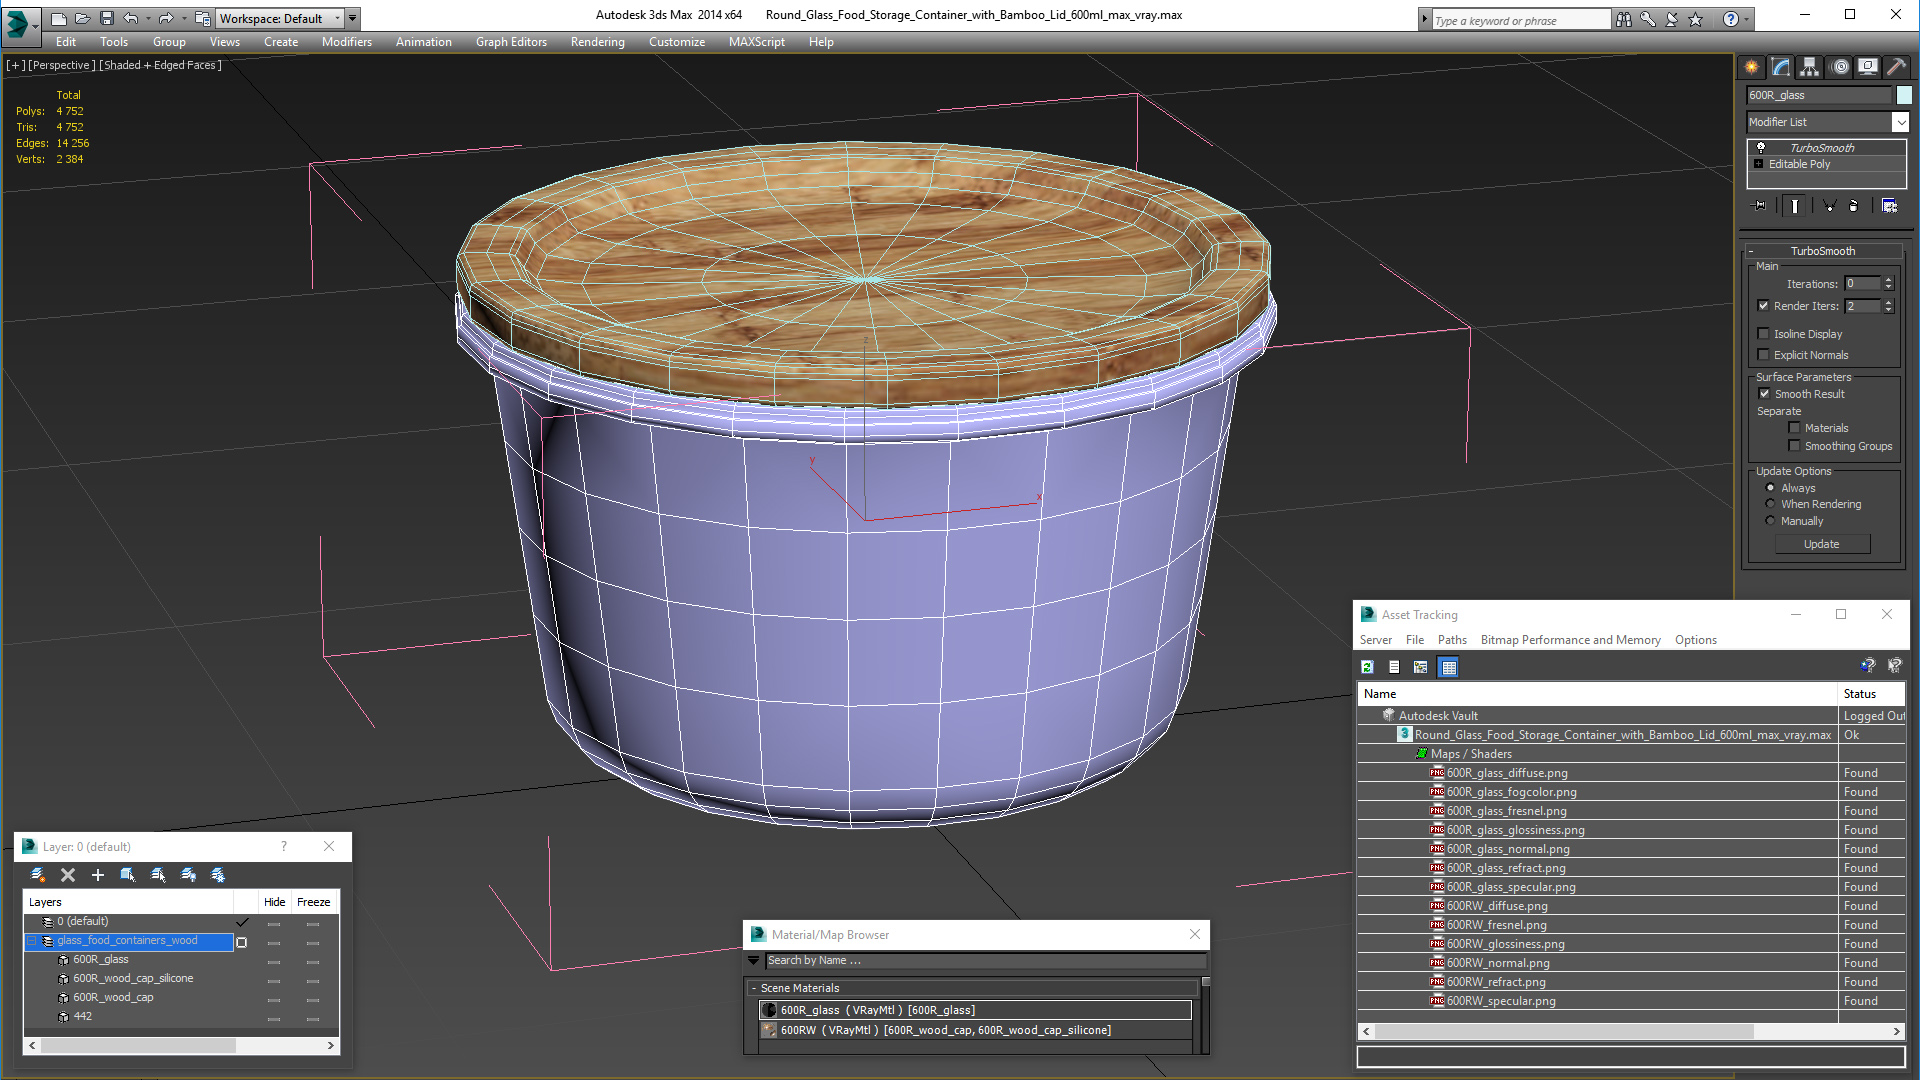This screenshot has width=1920, height=1080.
Task: Open the Rendering menu
Action: pos(597,42)
